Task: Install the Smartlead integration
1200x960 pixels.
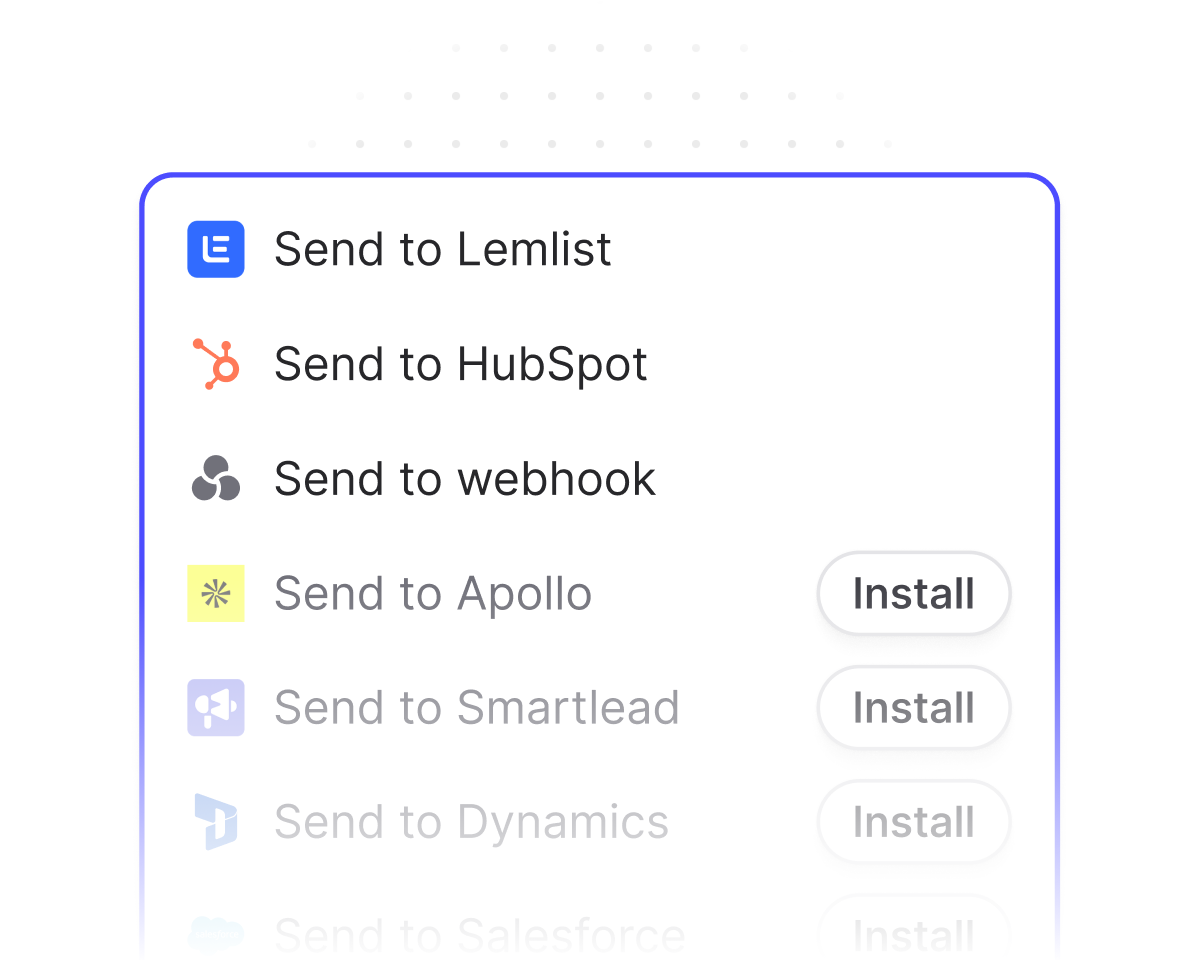Action: pyautogui.click(x=913, y=707)
